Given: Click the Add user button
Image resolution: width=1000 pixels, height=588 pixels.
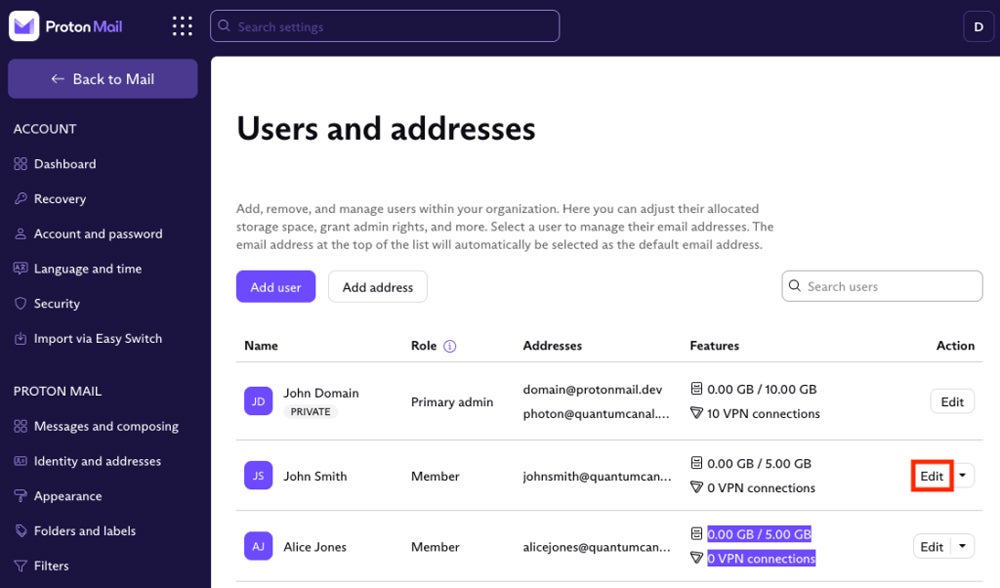Looking at the screenshot, I should 276,286.
